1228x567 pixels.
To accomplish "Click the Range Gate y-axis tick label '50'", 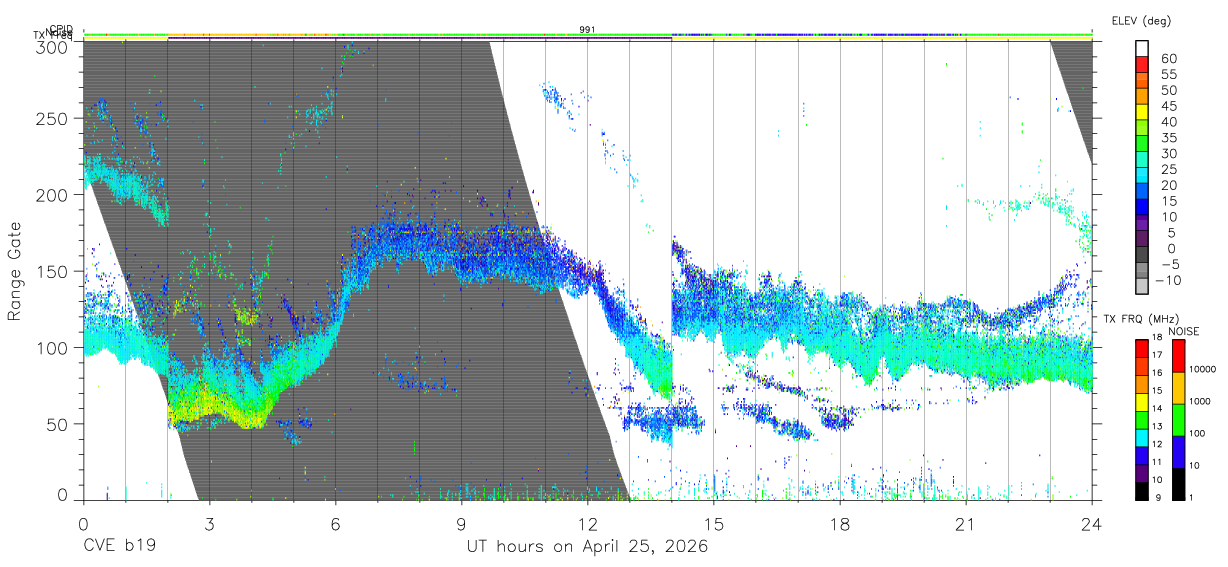I will tap(58, 424).
